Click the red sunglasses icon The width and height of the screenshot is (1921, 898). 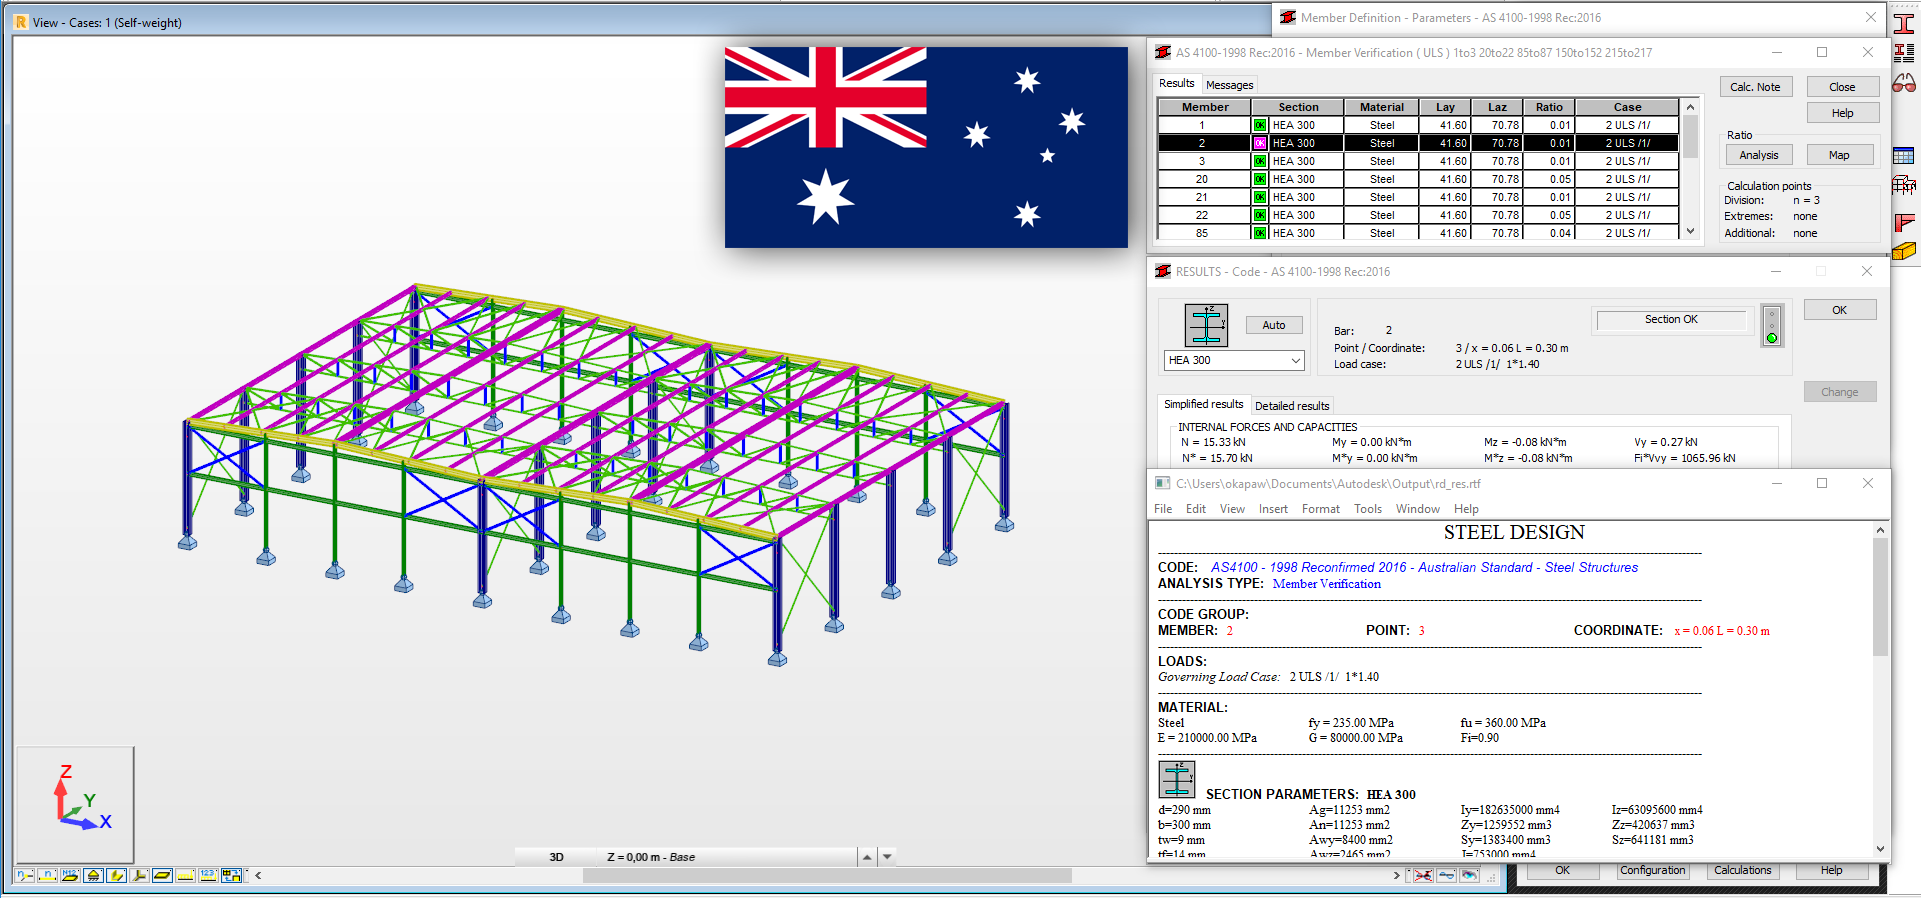click(1904, 84)
